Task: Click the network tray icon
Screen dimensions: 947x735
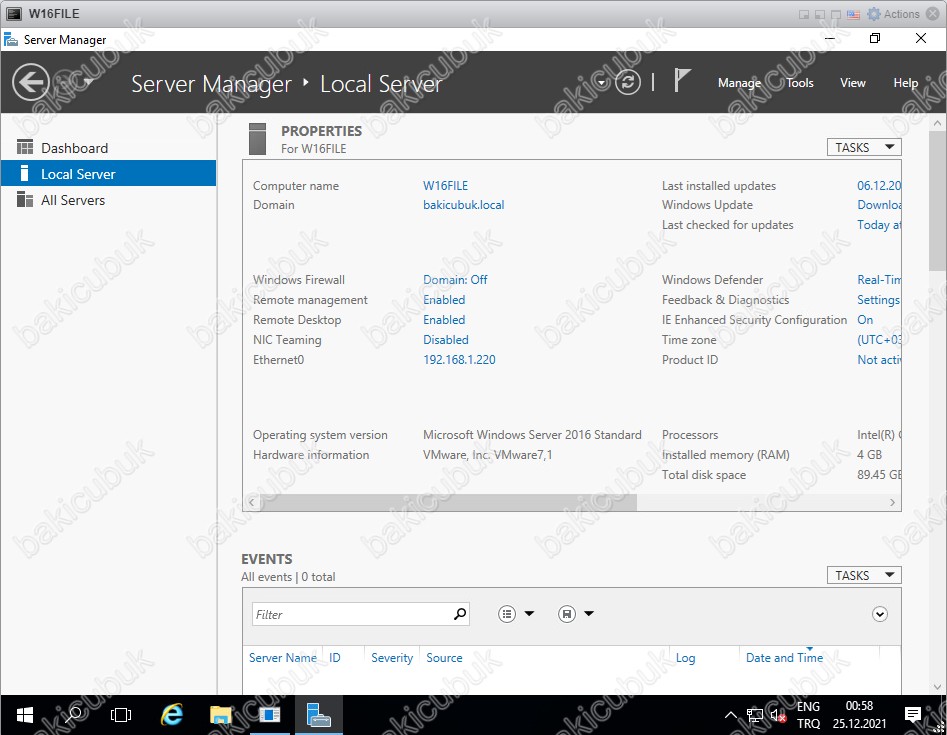Action: coord(754,716)
